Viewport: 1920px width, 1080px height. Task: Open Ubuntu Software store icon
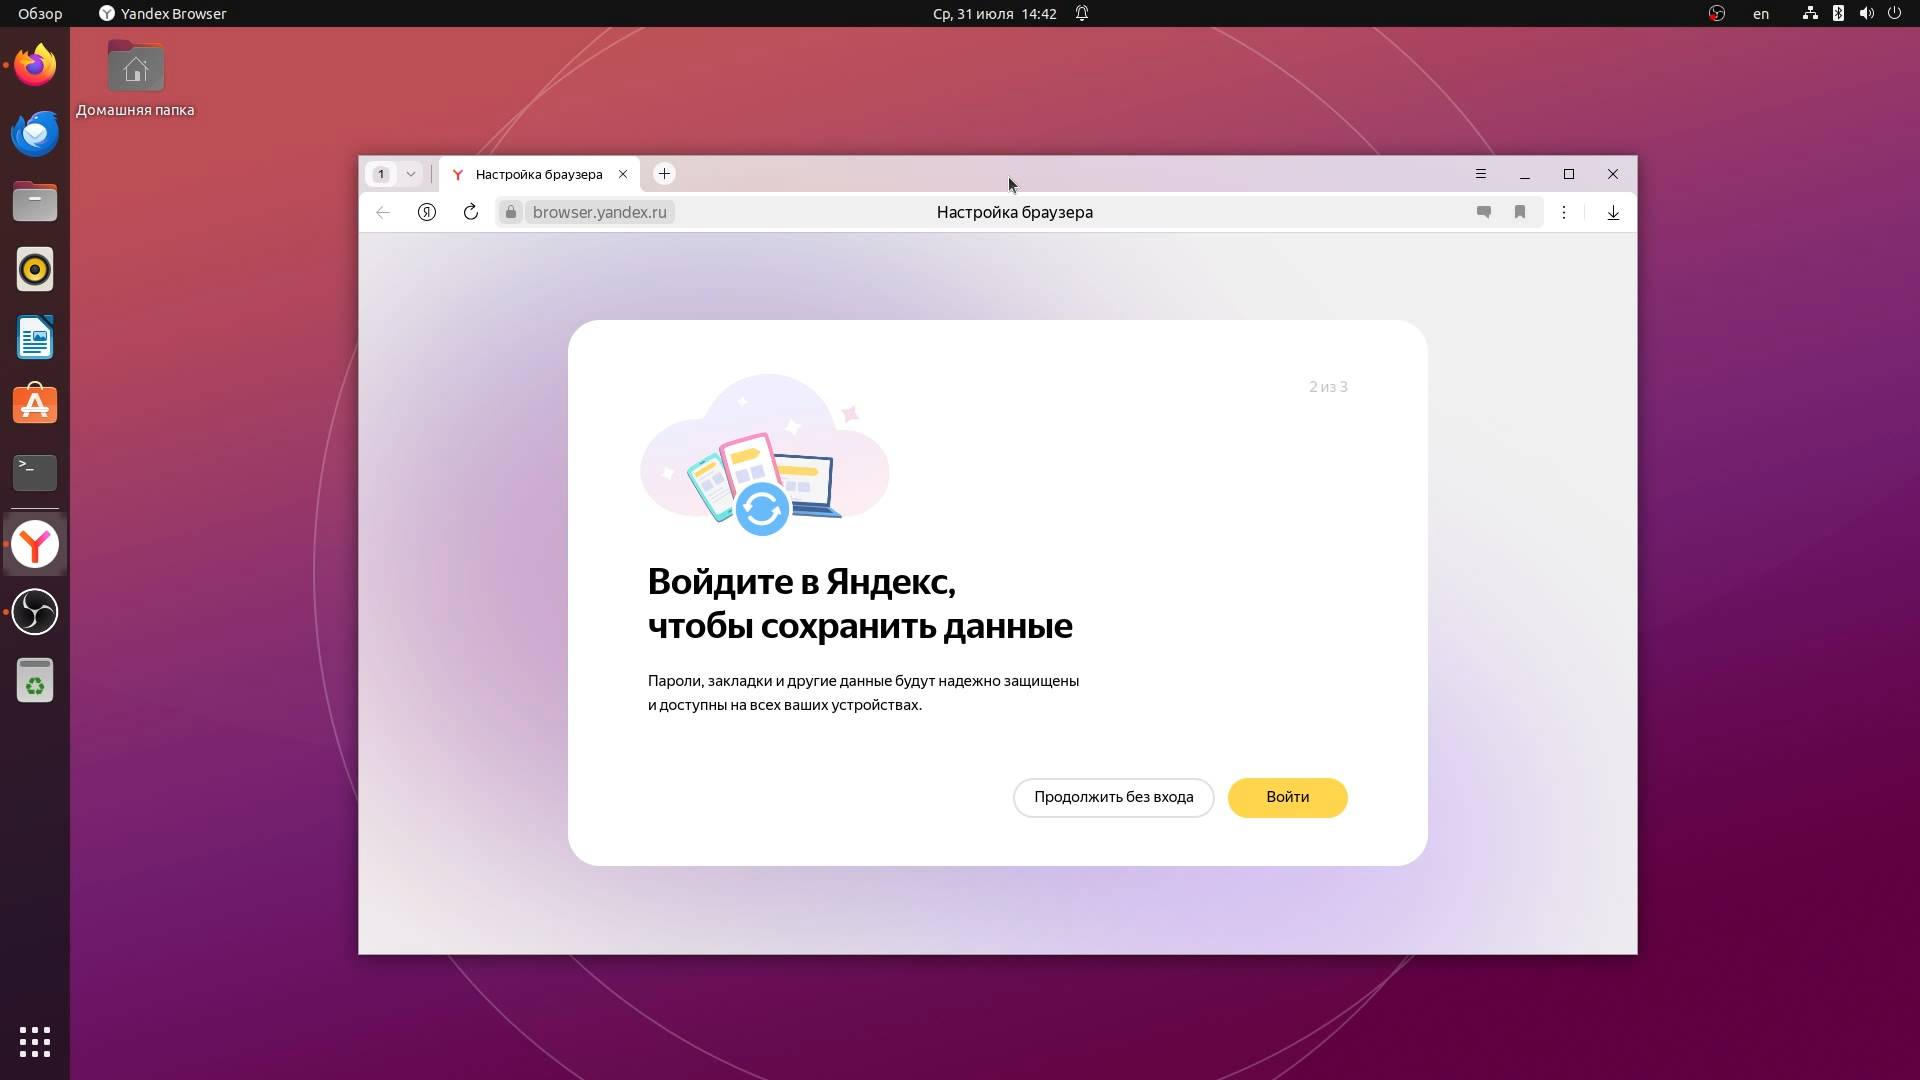click(x=35, y=405)
